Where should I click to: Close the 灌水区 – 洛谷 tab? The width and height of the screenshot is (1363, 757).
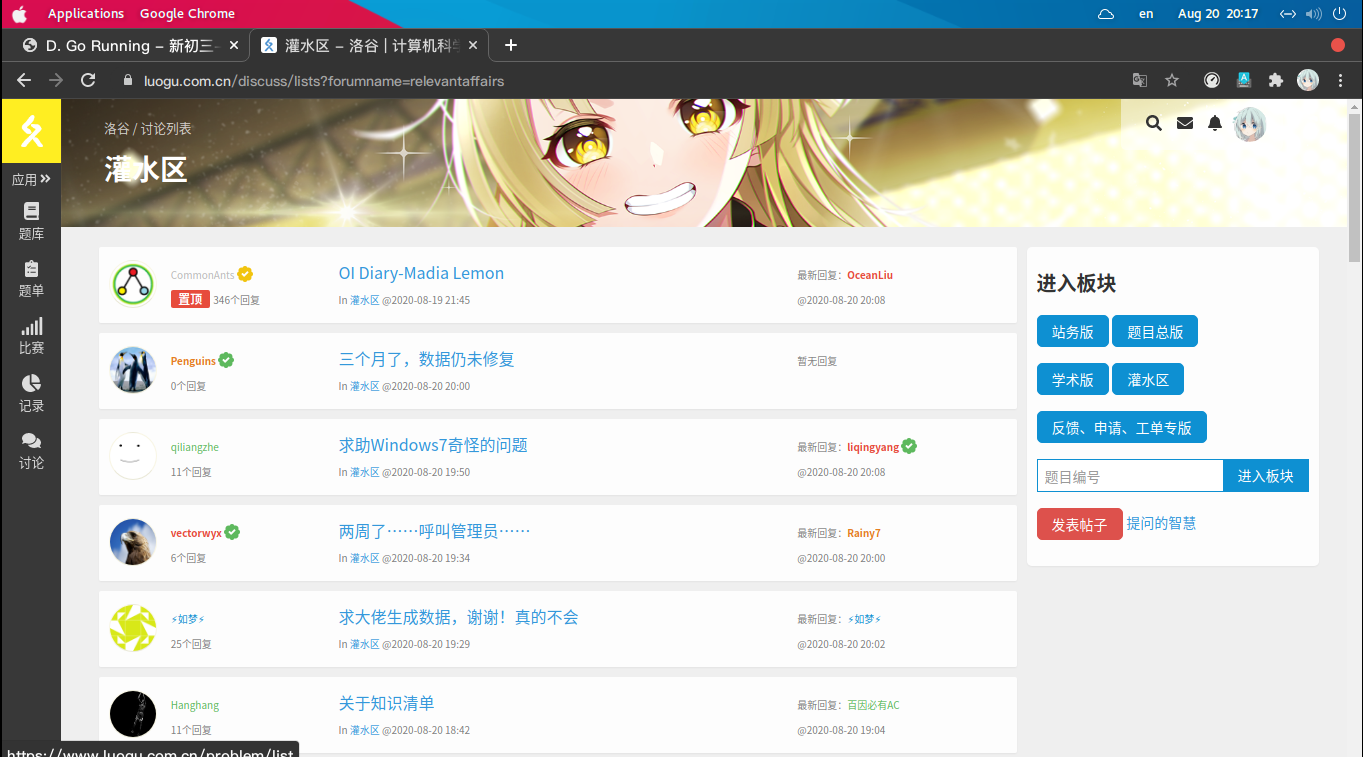(x=473, y=45)
